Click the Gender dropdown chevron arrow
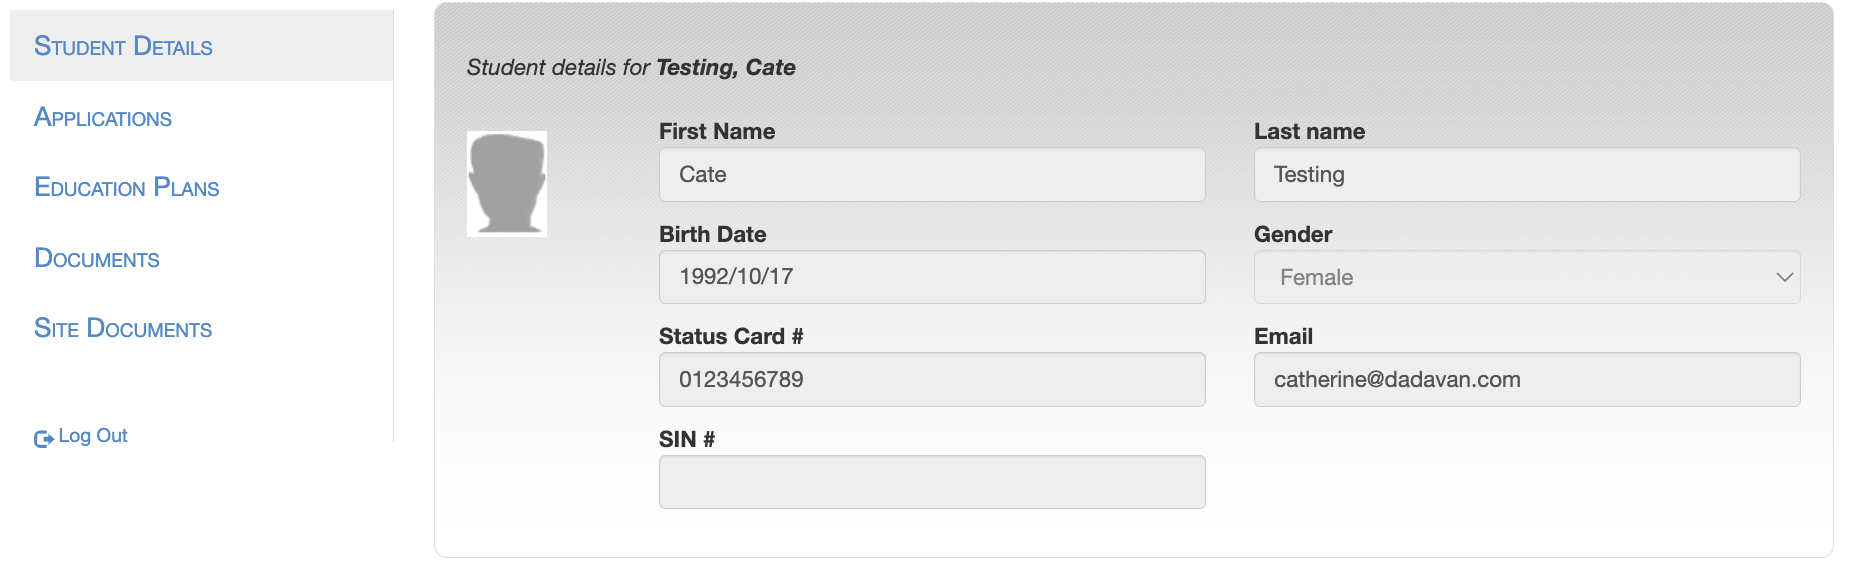The width and height of the screenshot is (1850, 576). [x=1784, y=277]
